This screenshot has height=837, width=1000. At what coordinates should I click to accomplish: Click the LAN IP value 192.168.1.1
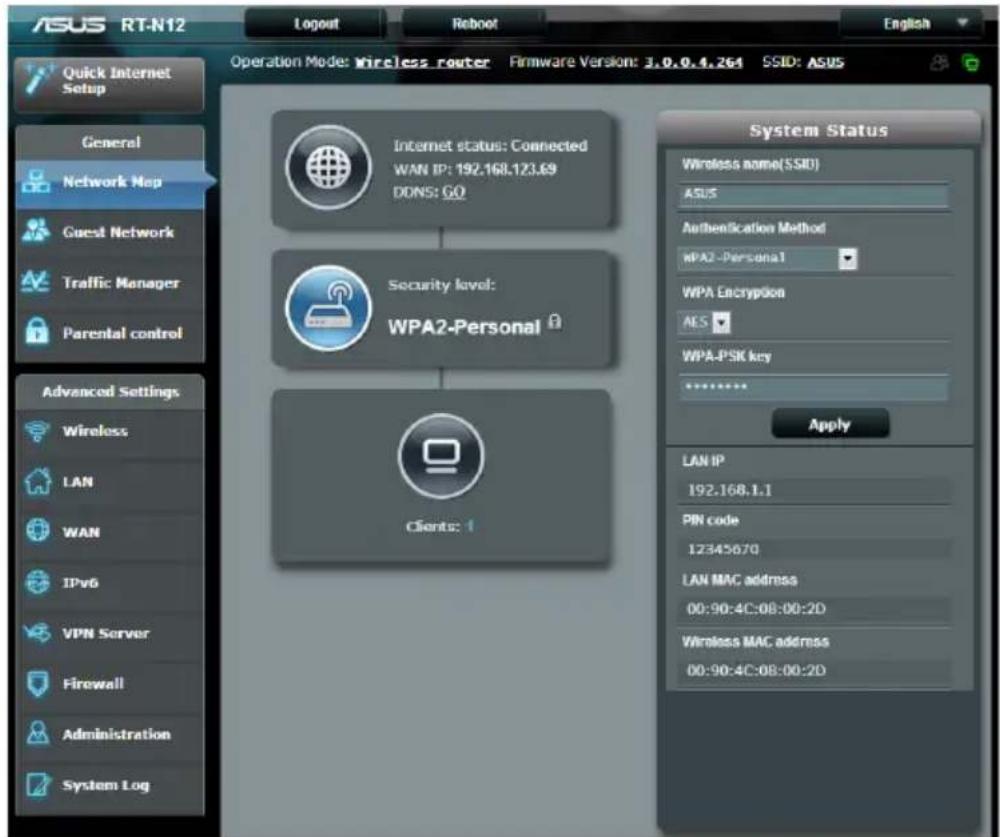coord(730,490)
